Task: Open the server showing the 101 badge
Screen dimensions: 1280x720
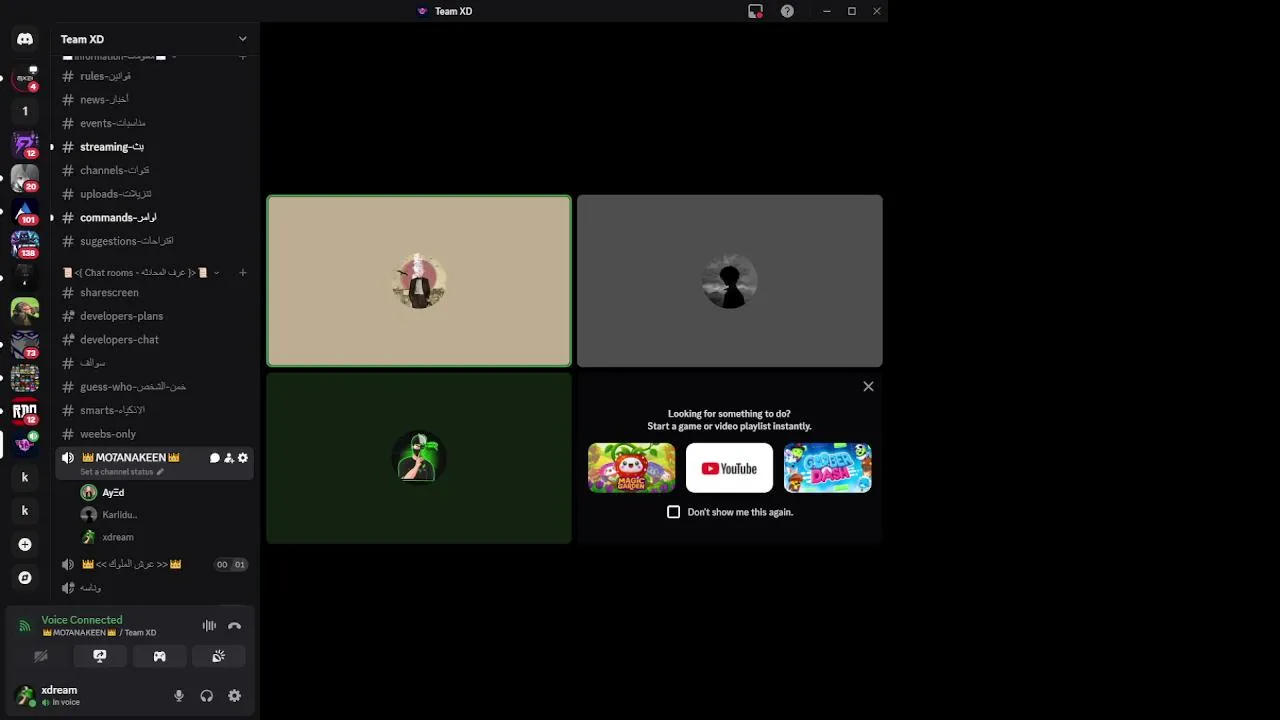Action: pyautogui.click(x=25, y=211)
